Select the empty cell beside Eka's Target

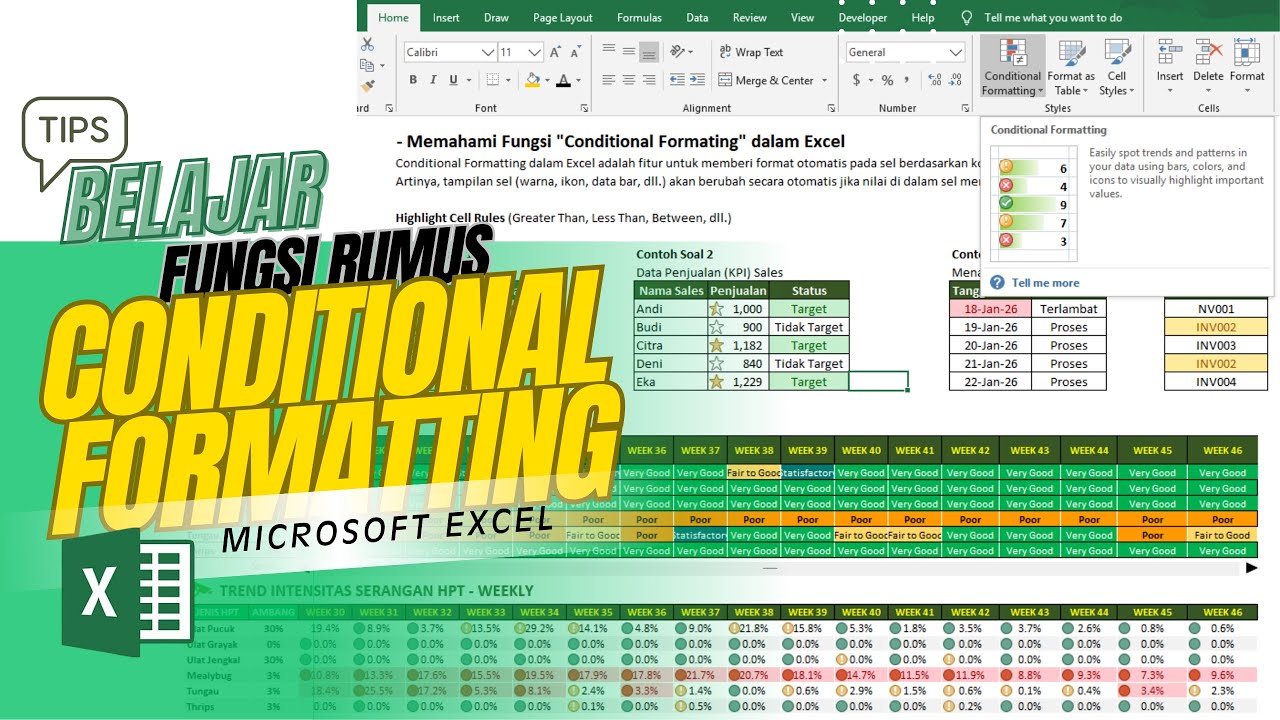pos(878,382)
